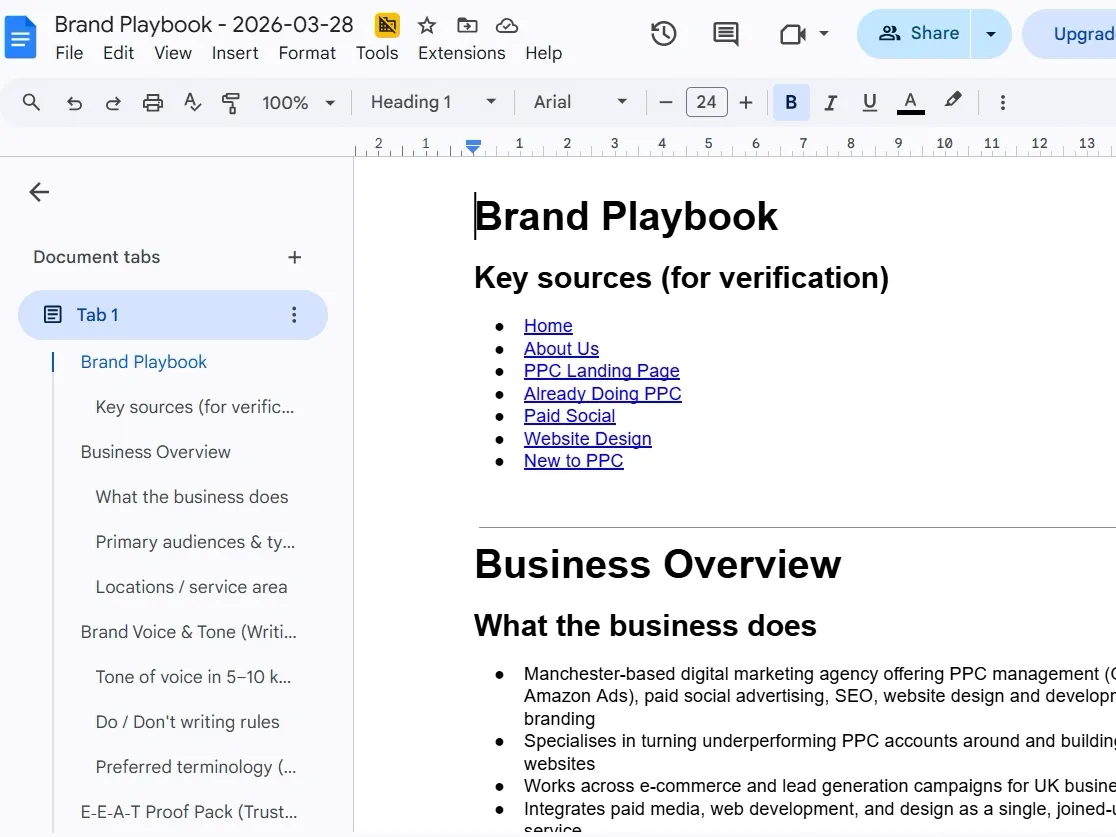The height and width of the screenshot is (837, 1116).
Task: Click the PPC Landing Page link
Action: [x=601, y=370]
